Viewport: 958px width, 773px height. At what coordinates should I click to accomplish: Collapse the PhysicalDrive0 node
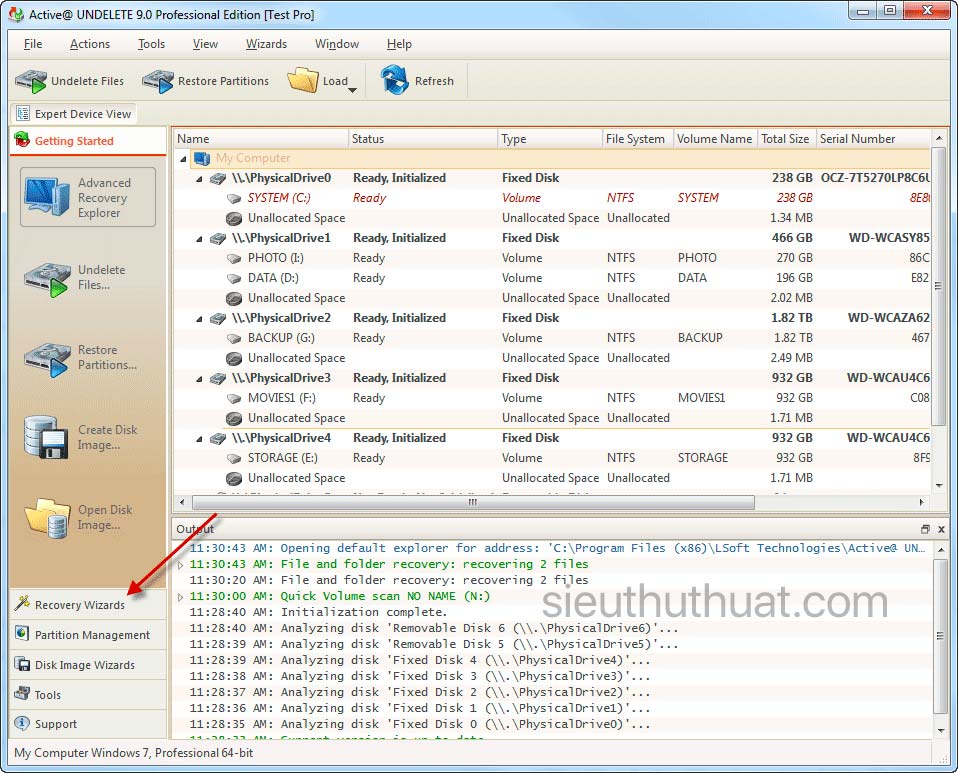[x=199, y=179]
